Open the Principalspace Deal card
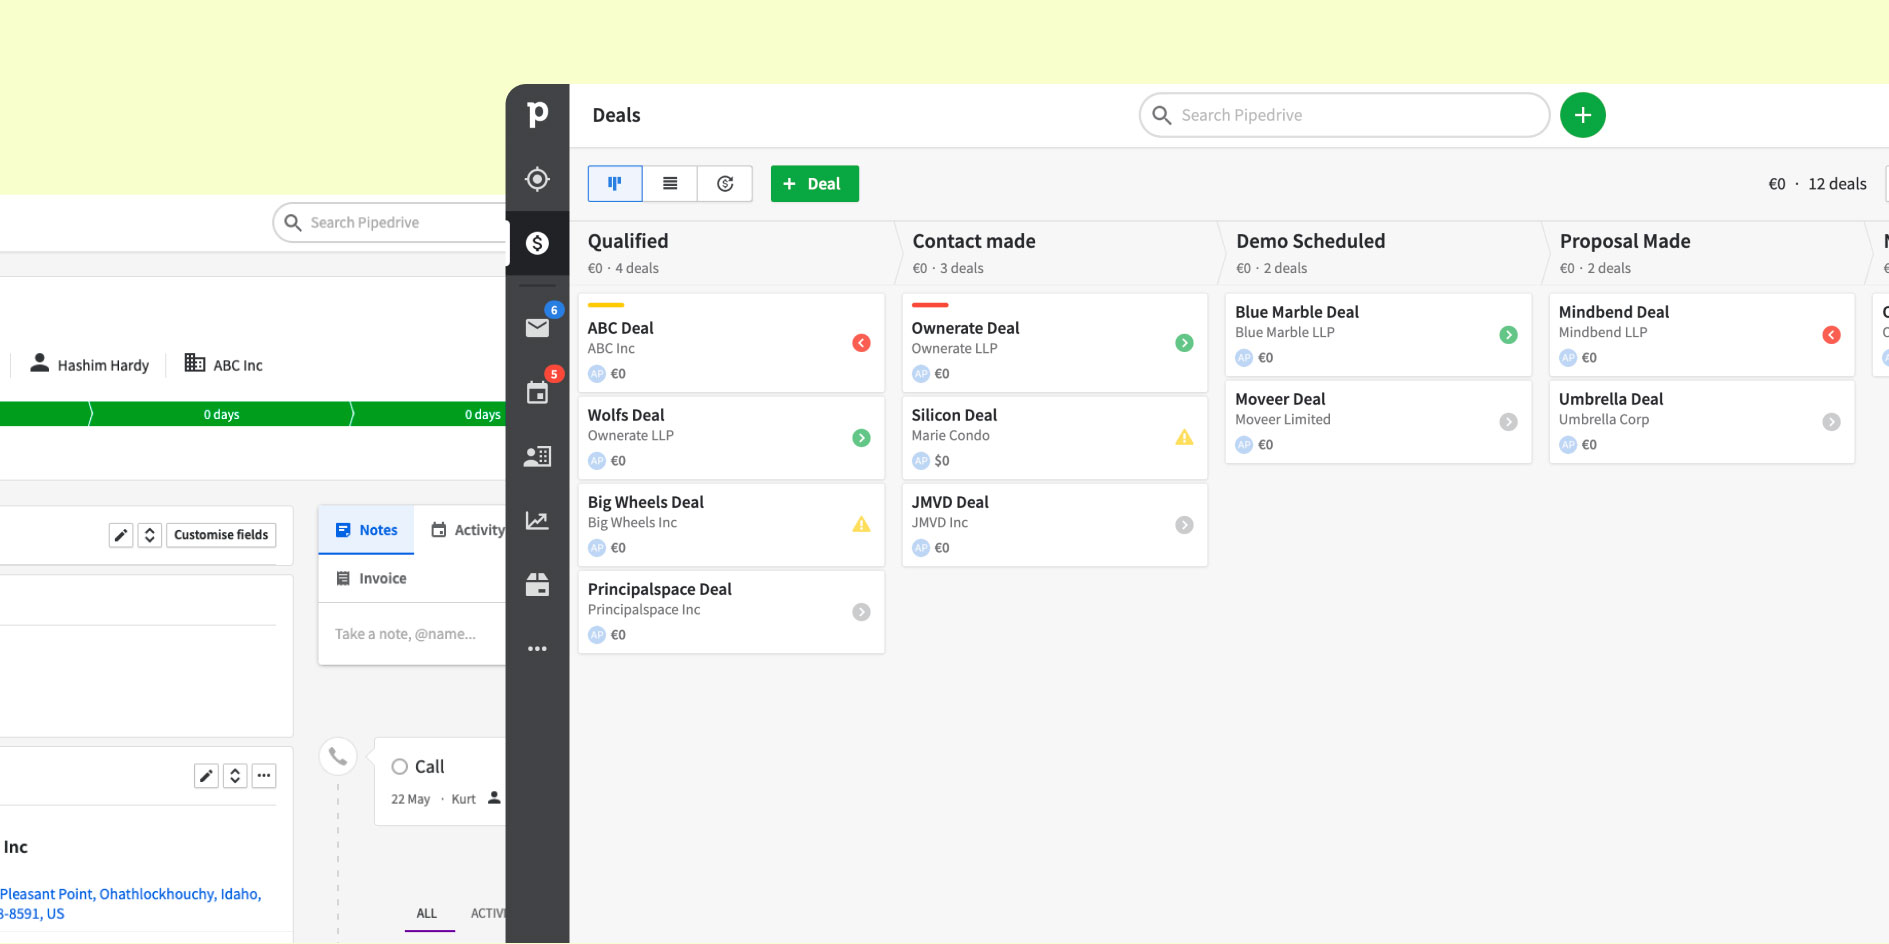1889x944 pixels. click(x=731, y=612)
